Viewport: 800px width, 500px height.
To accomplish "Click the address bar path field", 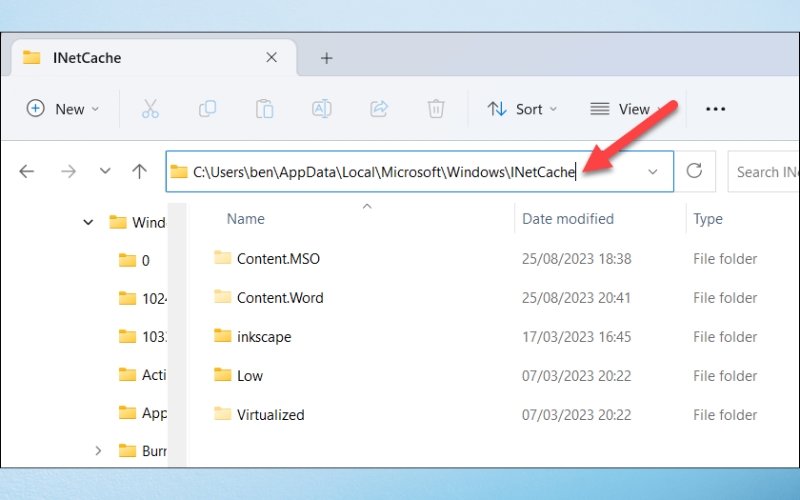I will pyautogui.click(x=400, y=172).
